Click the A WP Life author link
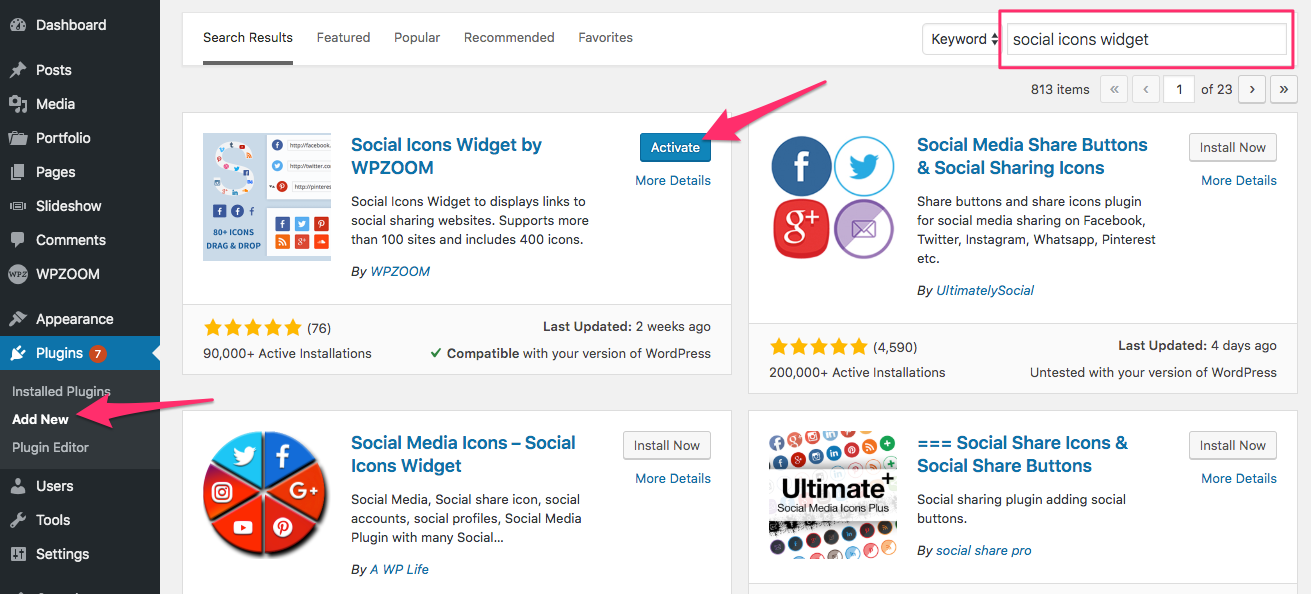Screen dimensions: 1311x594 pos(399,569)
